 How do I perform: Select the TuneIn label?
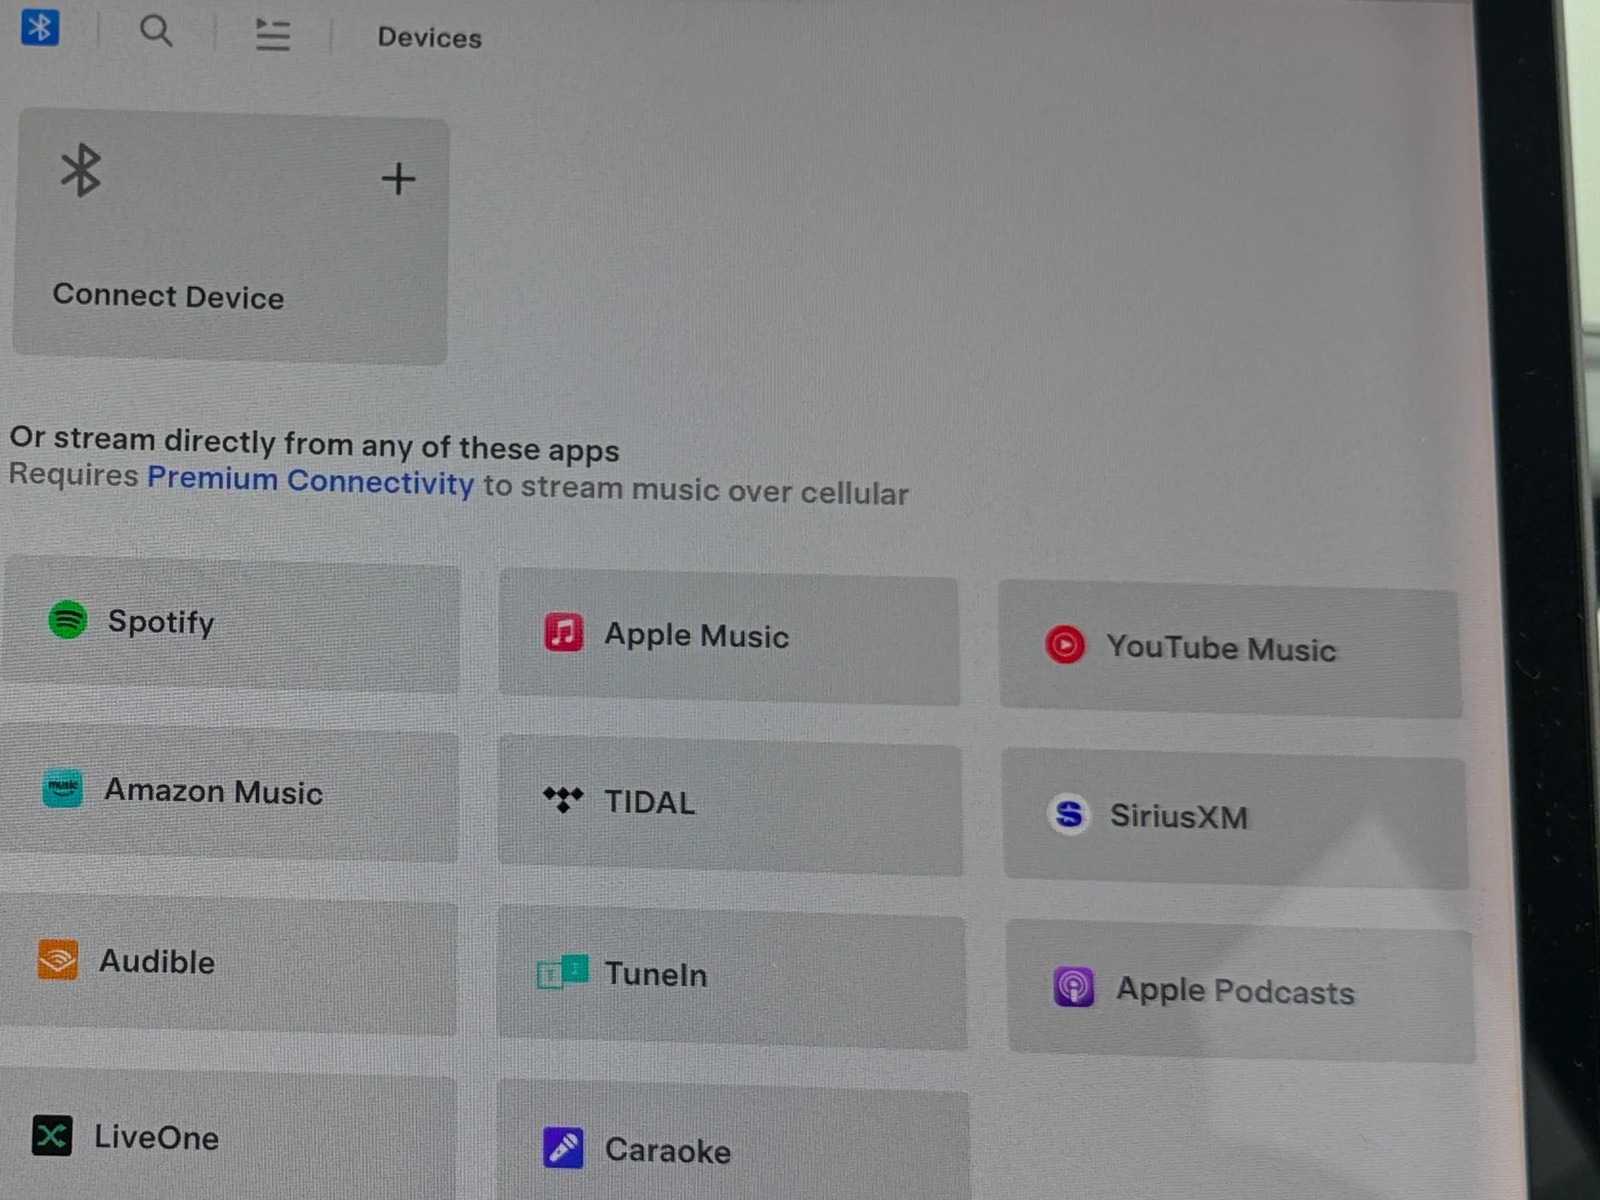[656, 974]
